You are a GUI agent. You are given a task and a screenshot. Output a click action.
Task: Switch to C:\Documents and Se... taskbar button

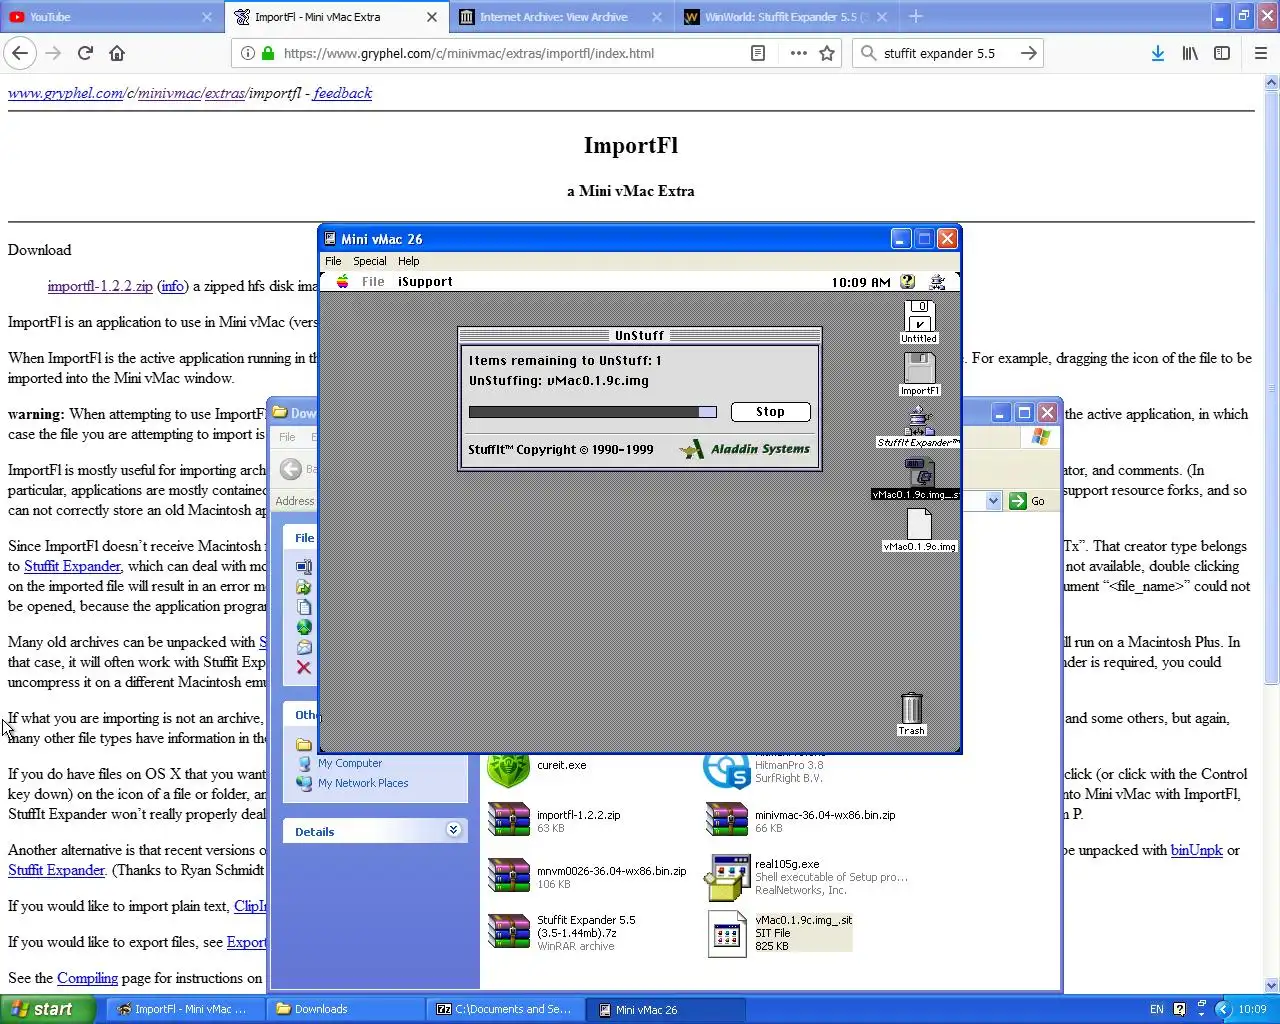pos(507,1009)
